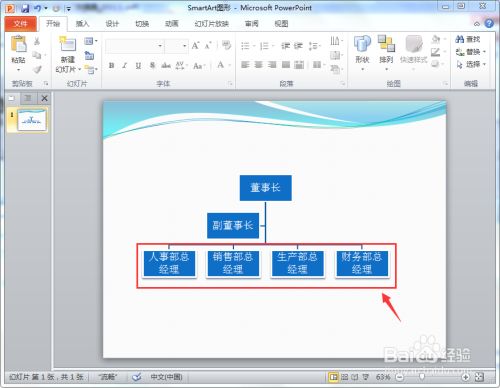This screenshot has height=388, width=500.
Task: Select the 董事长 box in the chart
Action: tap(266, 188)
